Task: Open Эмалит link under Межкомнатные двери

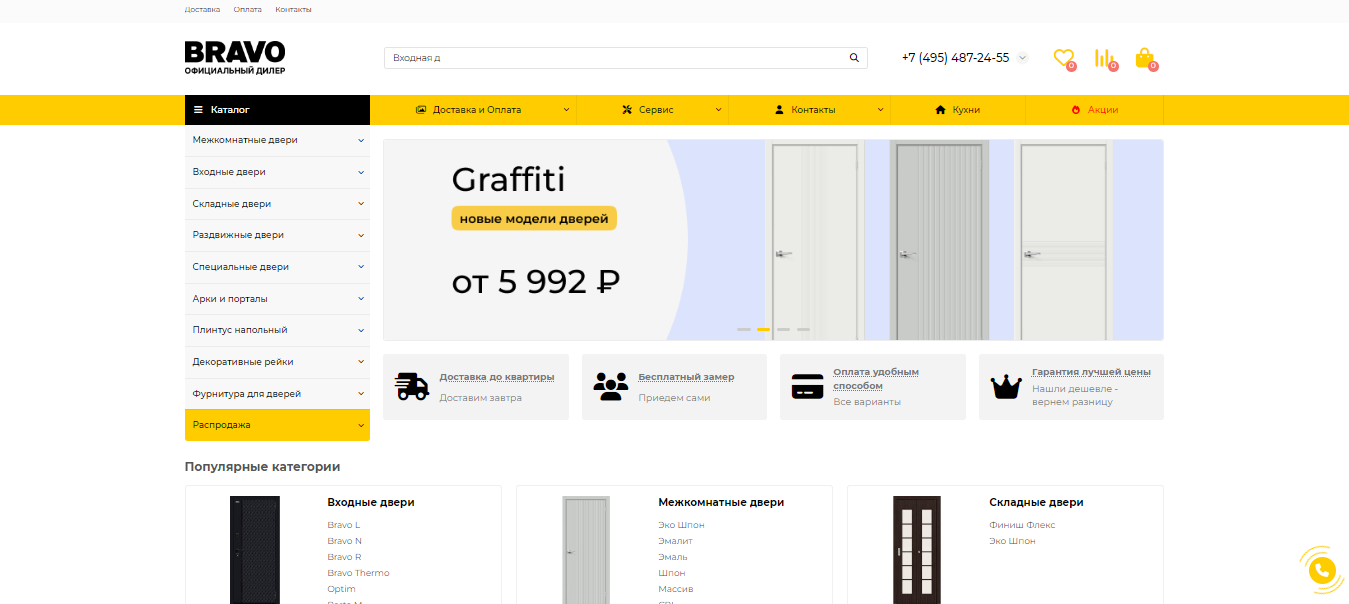Action: (x=675, y=541)
